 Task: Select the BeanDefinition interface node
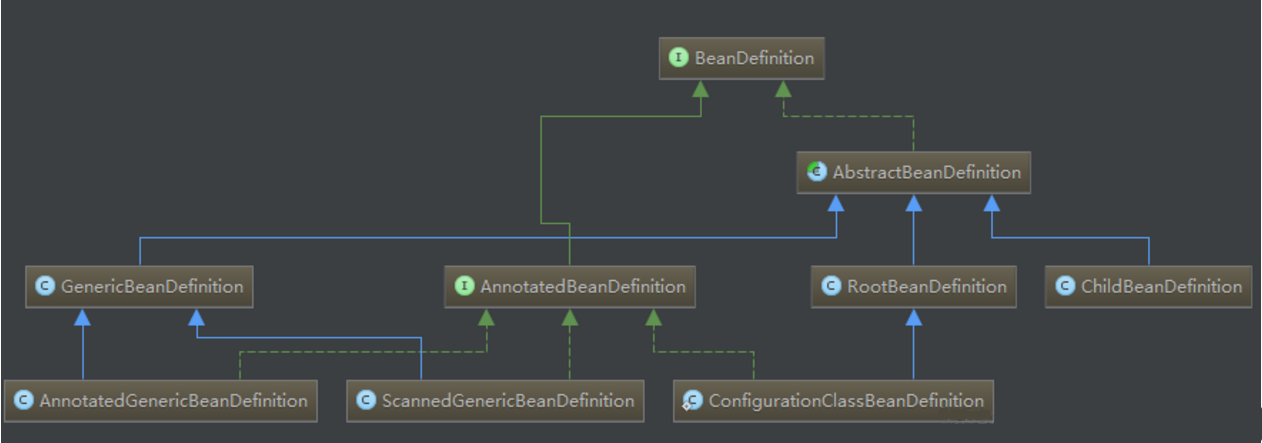click(x=742, y=58)
